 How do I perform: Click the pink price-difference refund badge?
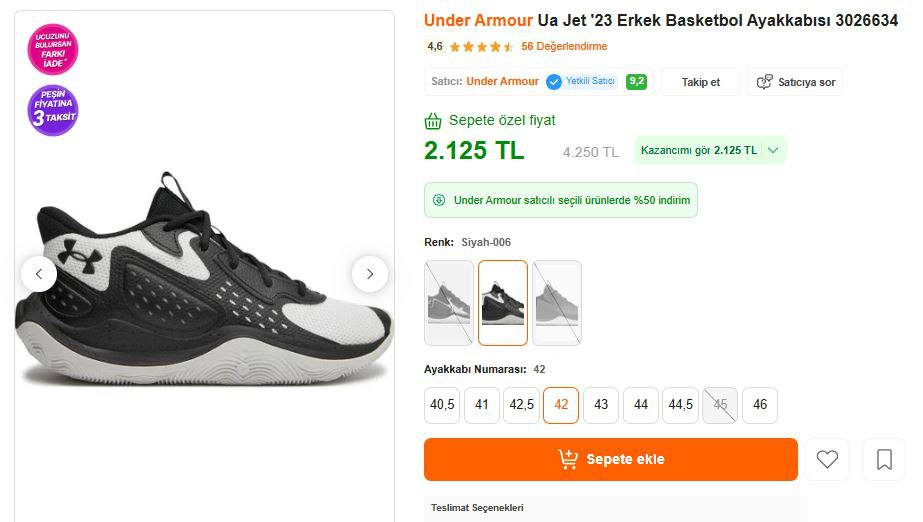tap(52, 50)
